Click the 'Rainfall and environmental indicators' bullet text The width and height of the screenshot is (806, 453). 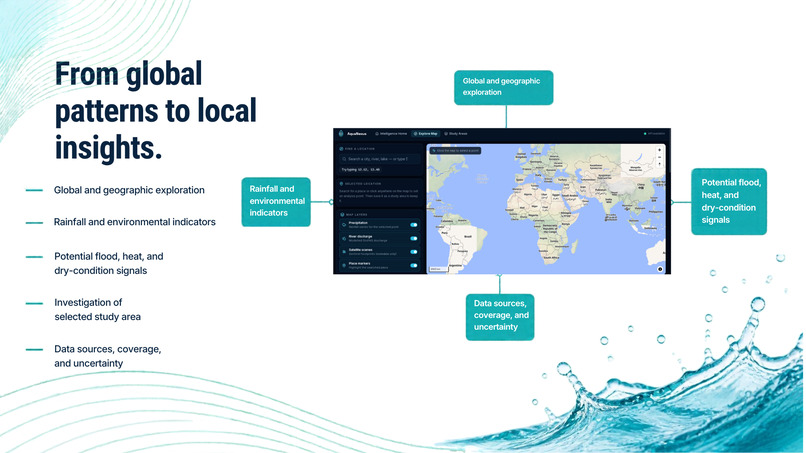[x=135, y=222]
